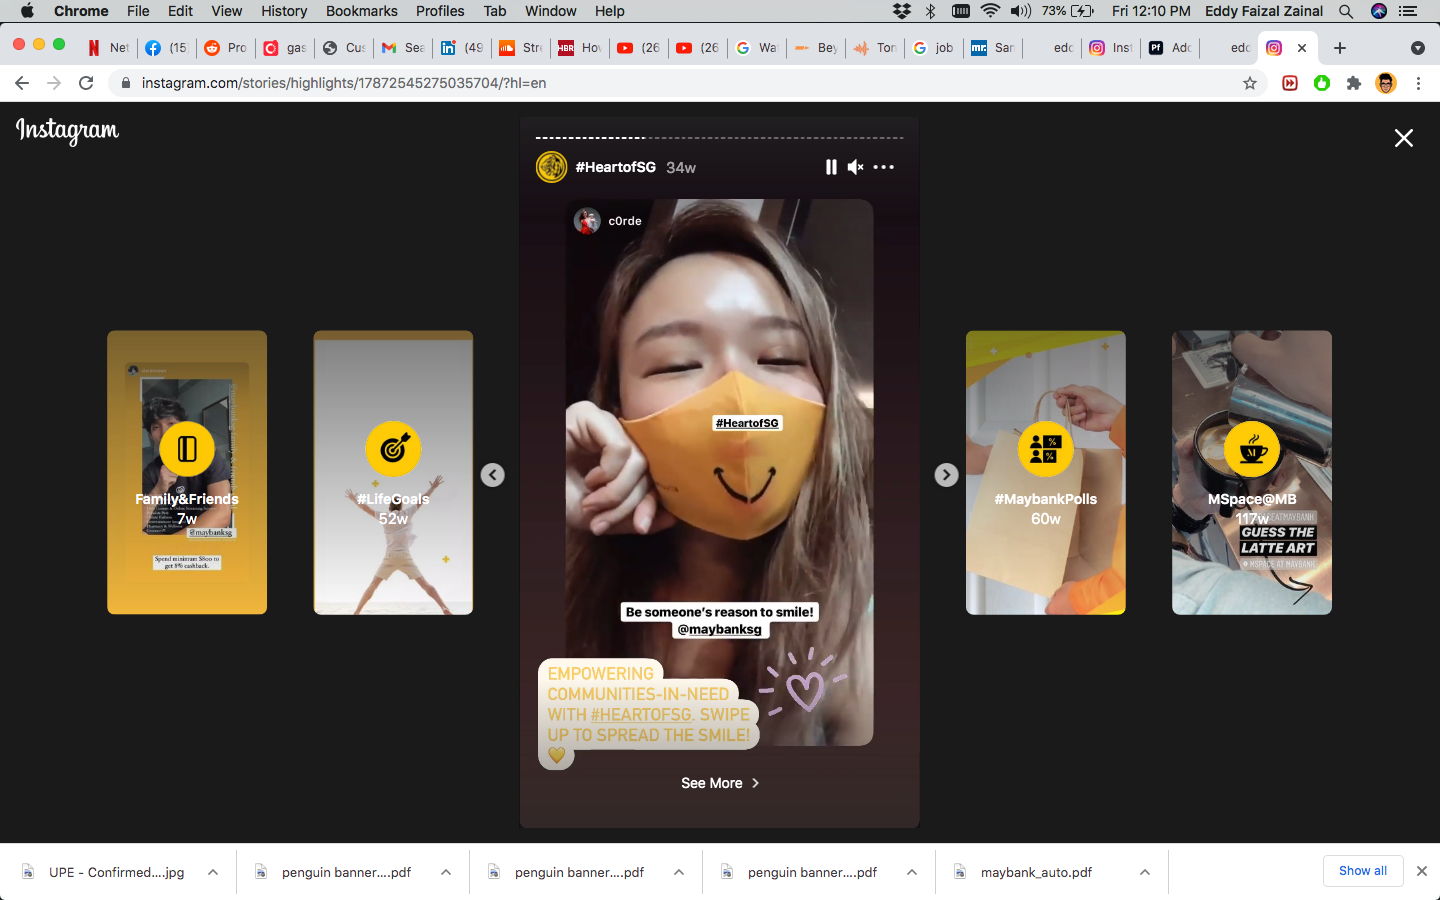Expand options for UPE - Confirmed jpg download
Image resolution: width=1440 pixels, height=900 pixels.
click(213, 872)
